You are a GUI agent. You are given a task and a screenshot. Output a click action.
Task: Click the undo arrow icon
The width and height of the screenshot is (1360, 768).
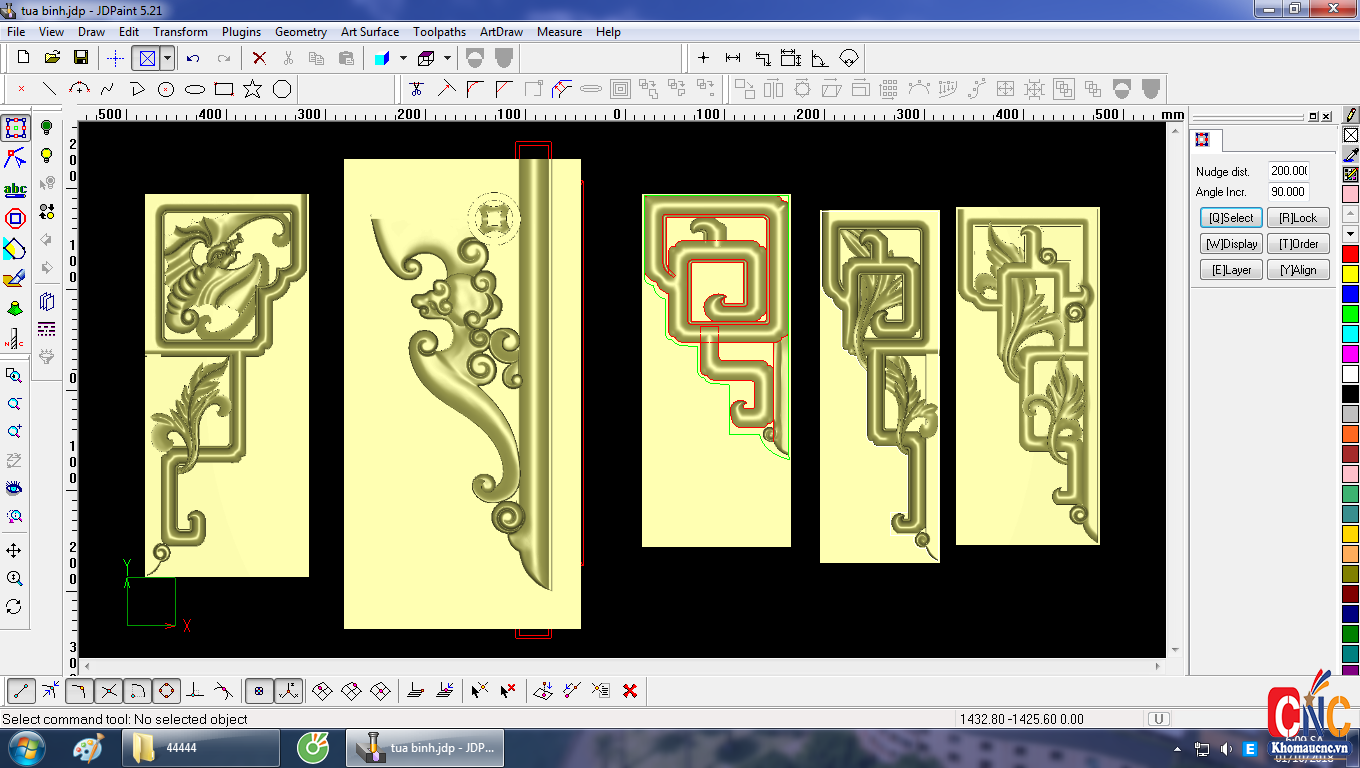(193, 58)
